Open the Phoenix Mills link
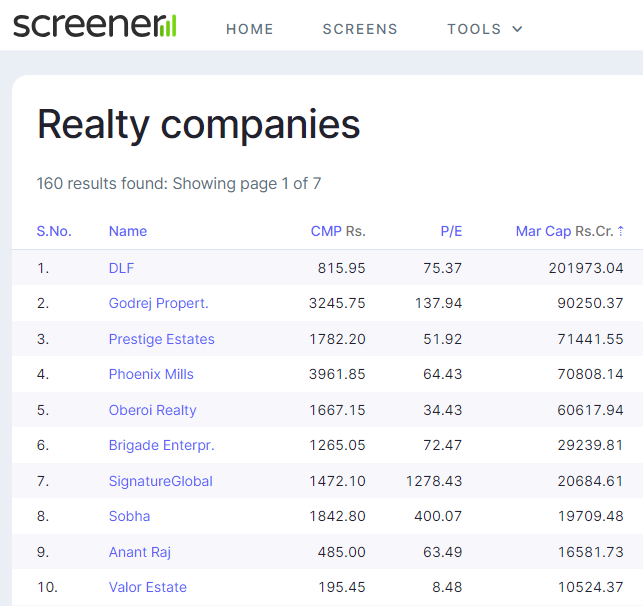Viewport: 643px width, 606px height. pos(151,374)
